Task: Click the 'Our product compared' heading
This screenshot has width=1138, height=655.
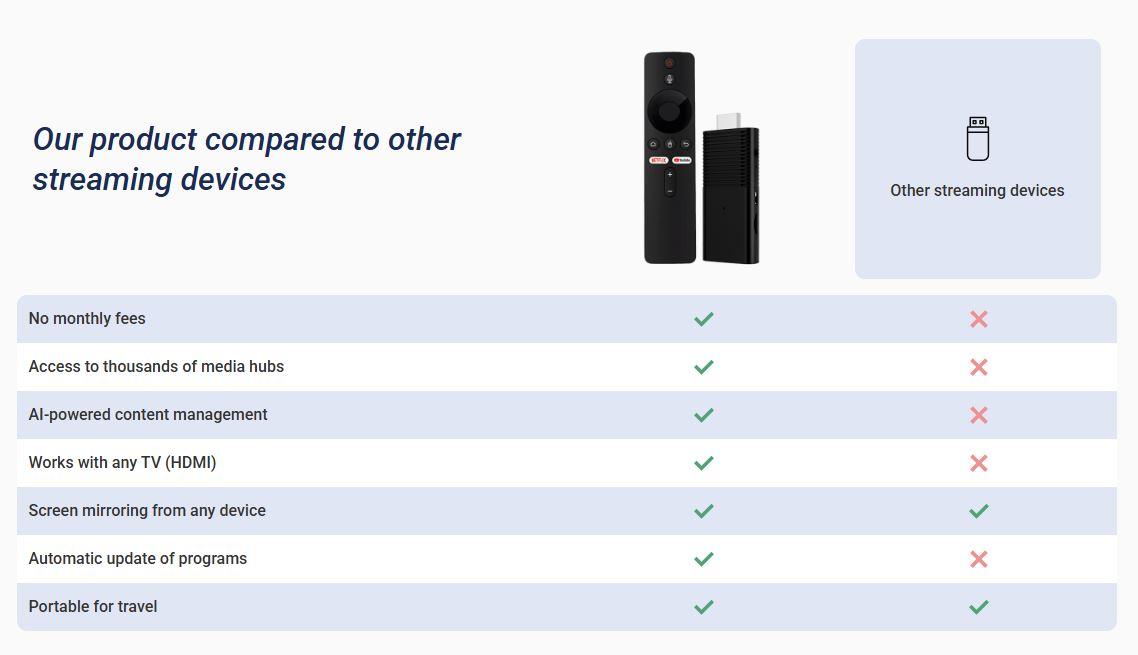Action: pos(246,159)
